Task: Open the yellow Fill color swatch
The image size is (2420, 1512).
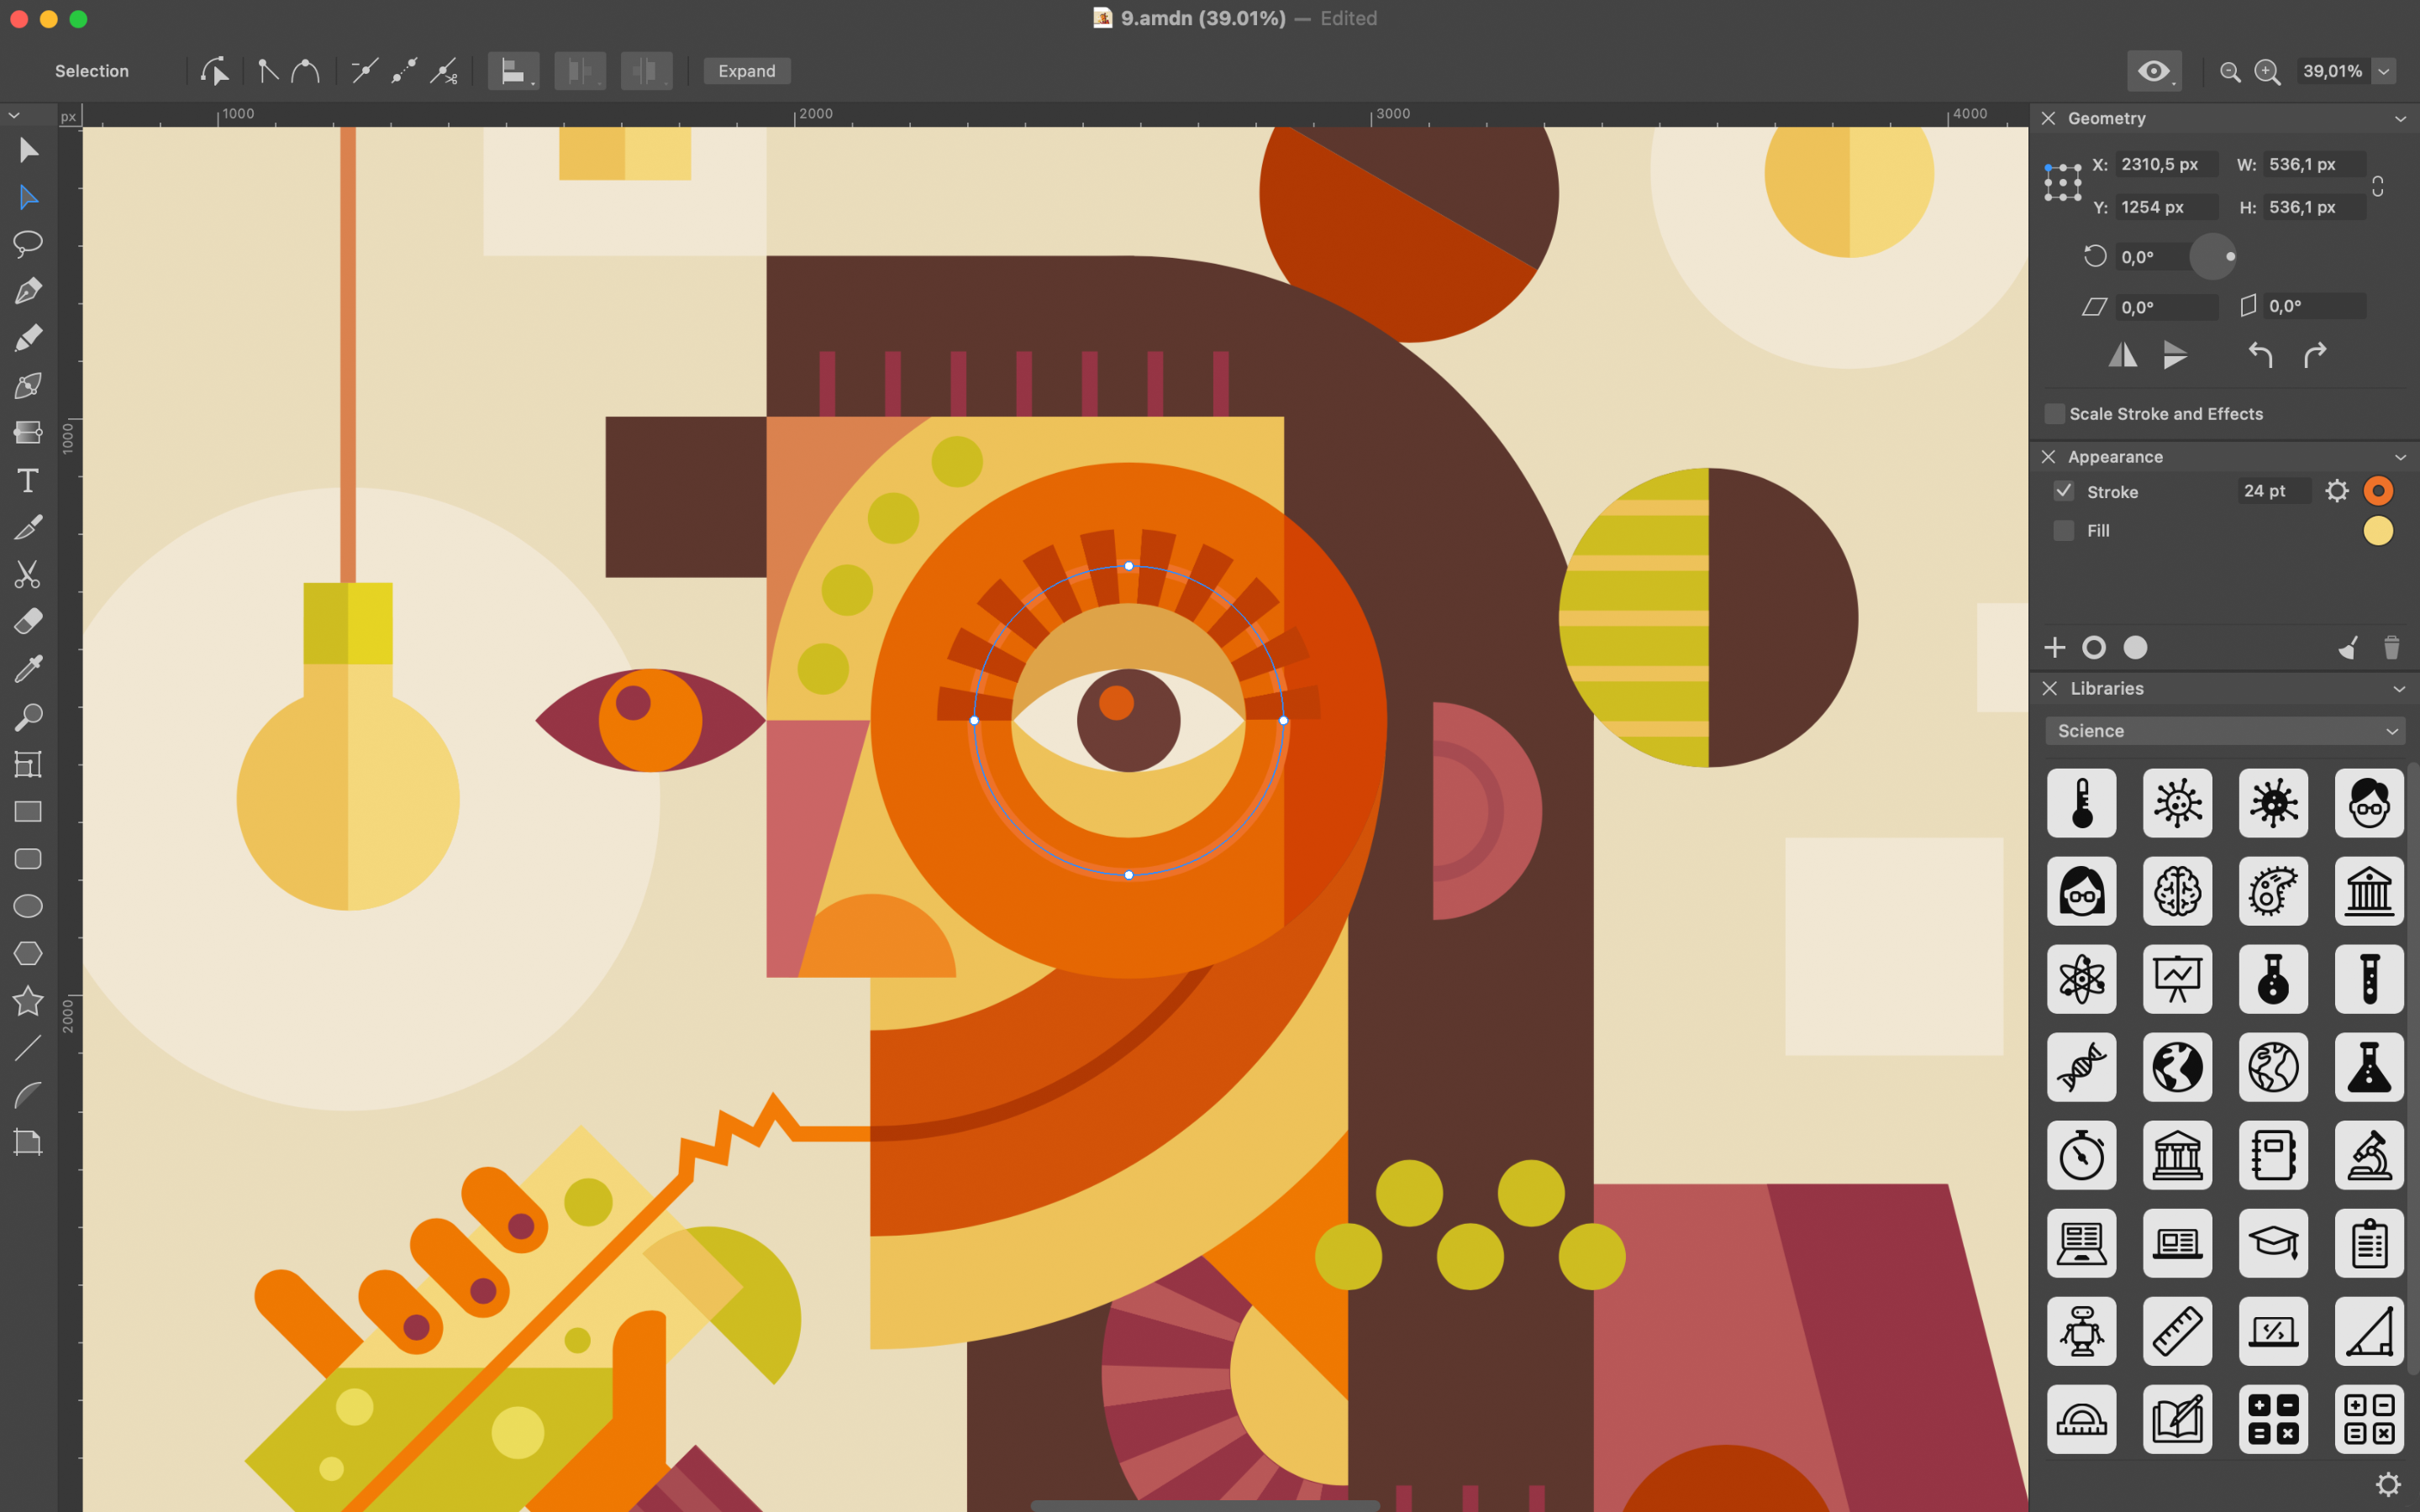Action: [x=2377, y=531]
